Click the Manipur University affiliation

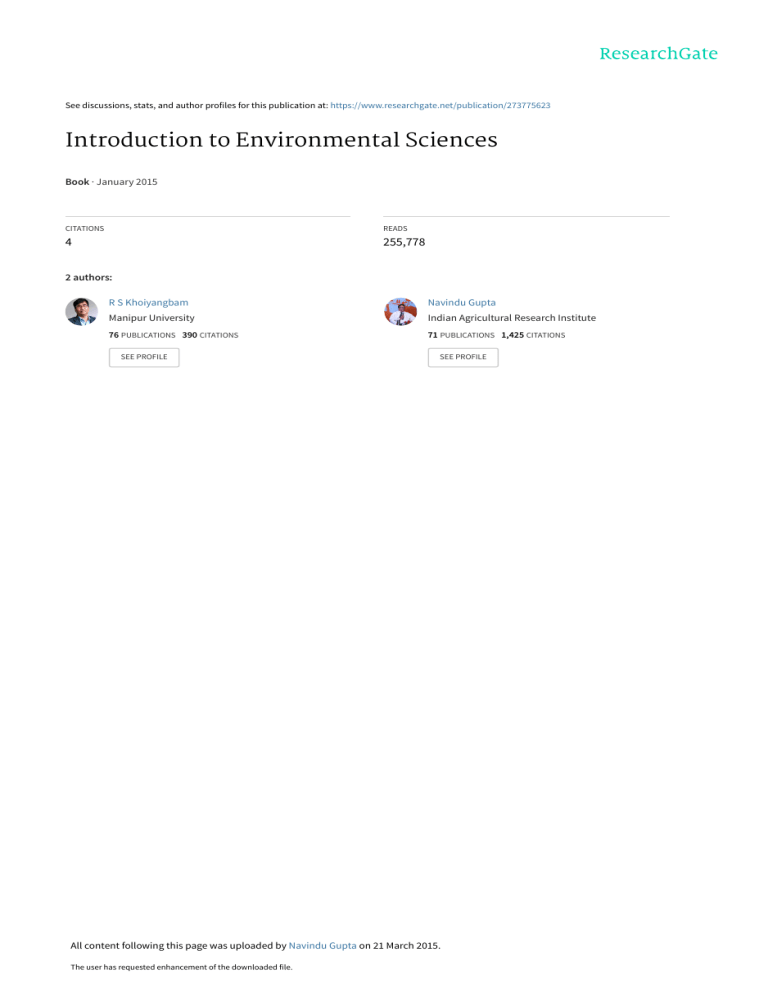(151, 318)
